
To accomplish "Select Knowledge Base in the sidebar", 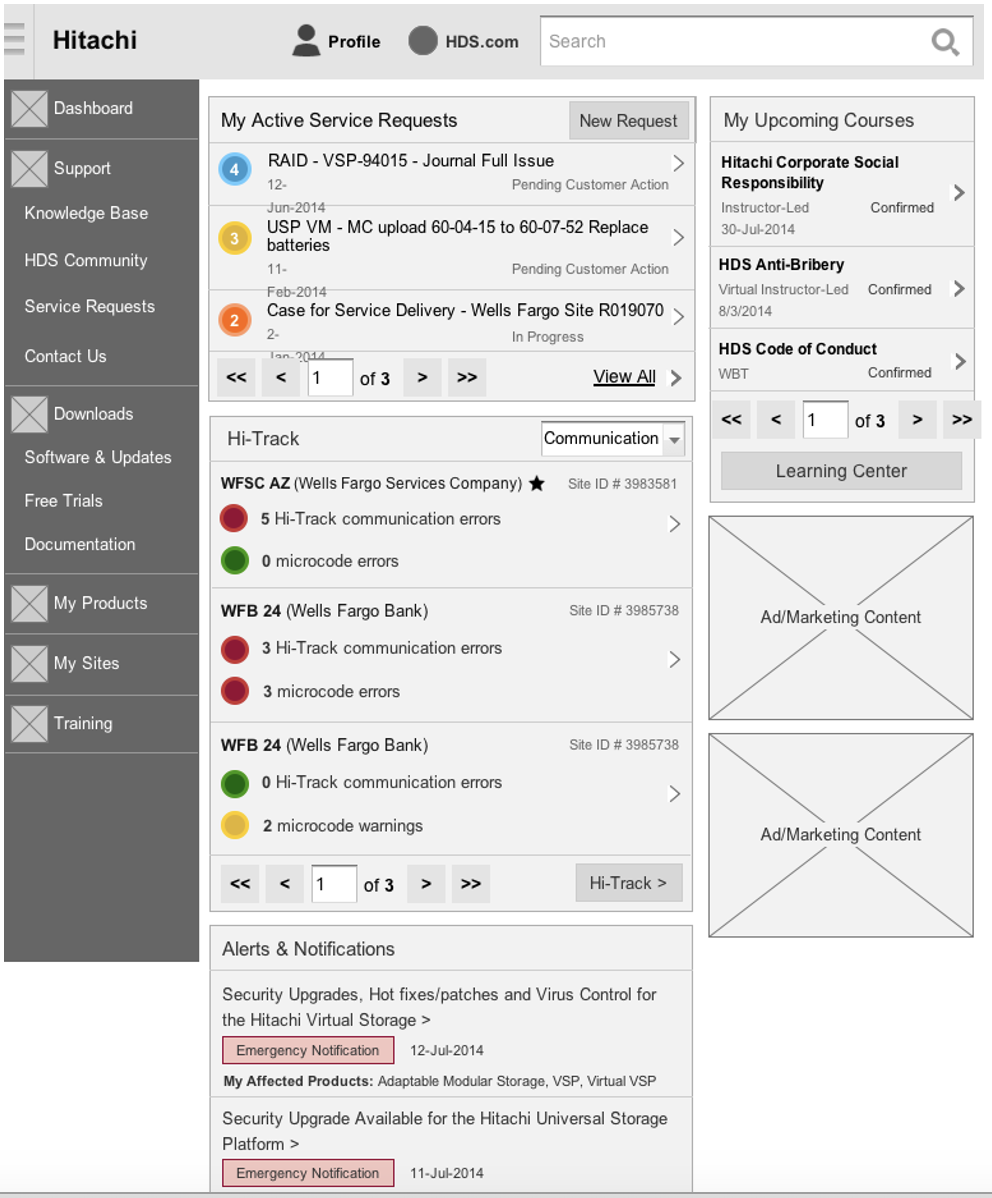I will click(x=85, y=213).
